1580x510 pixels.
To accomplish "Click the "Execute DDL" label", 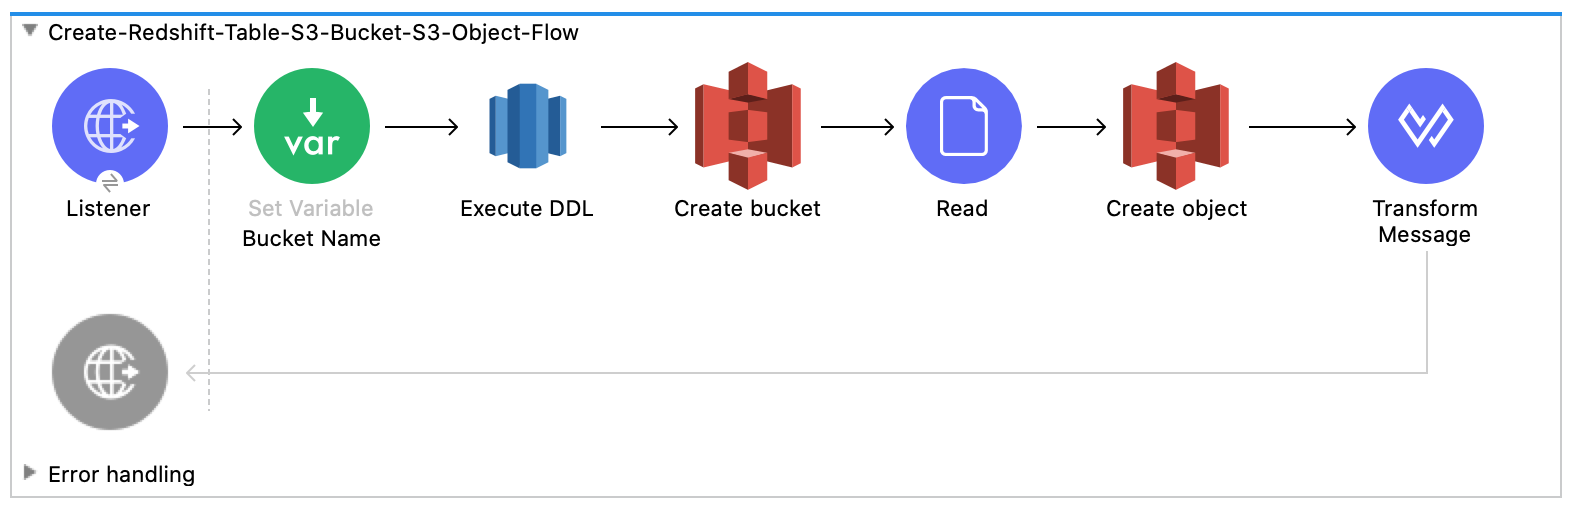I will (527, 208).
